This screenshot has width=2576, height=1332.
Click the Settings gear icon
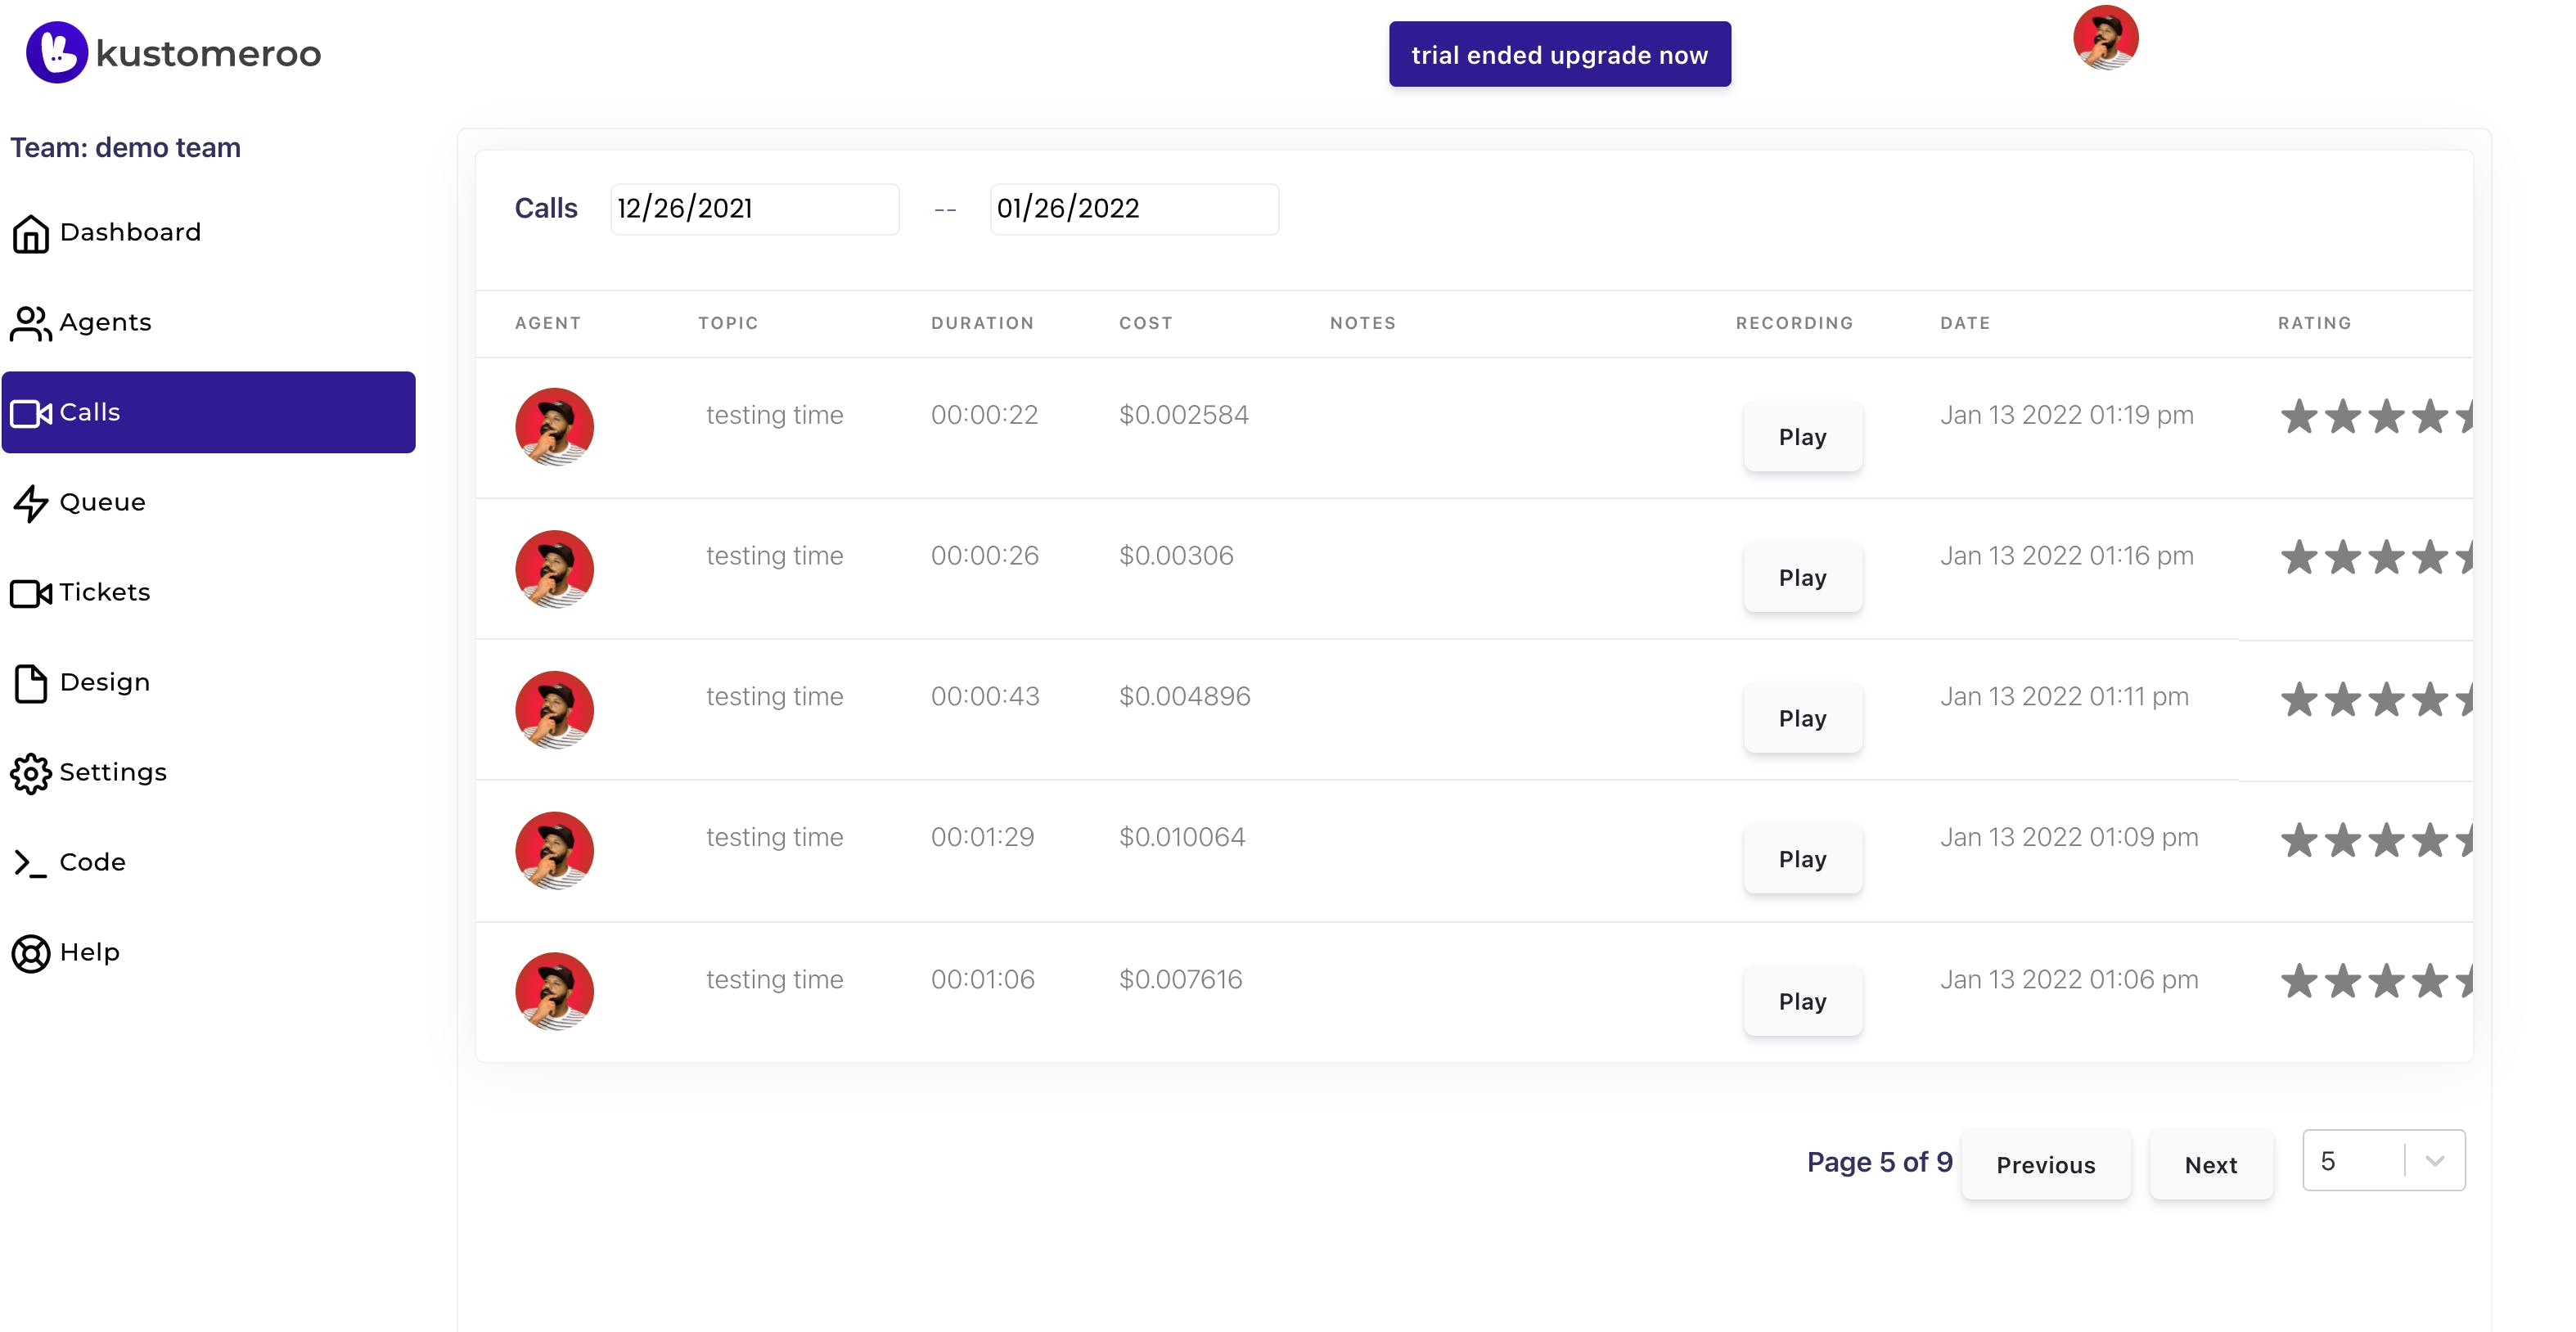coord(30,773)
